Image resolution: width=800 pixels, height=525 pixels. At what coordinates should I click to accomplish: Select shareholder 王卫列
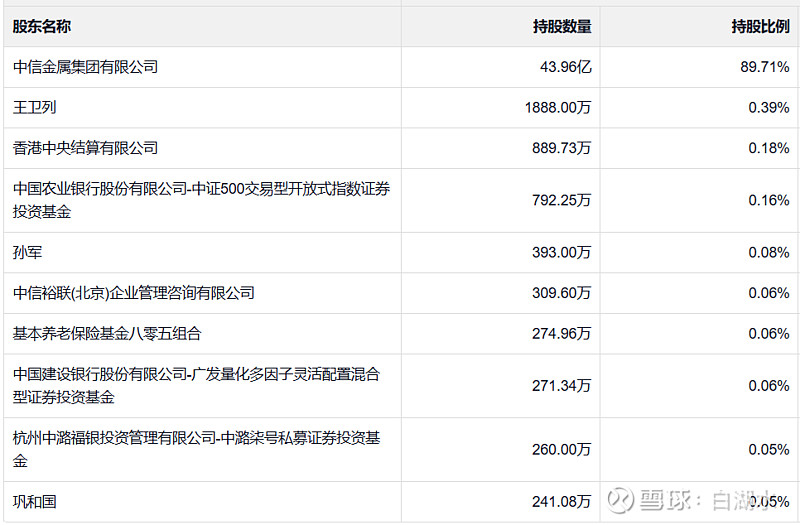point(35,107)
